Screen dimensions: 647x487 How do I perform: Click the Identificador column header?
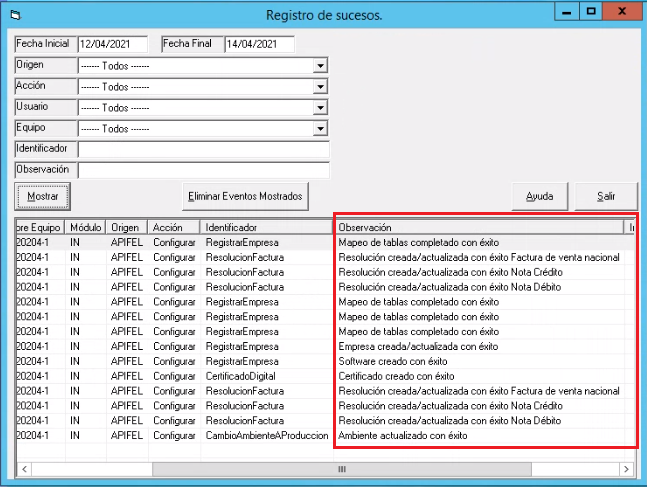point(266,227)
